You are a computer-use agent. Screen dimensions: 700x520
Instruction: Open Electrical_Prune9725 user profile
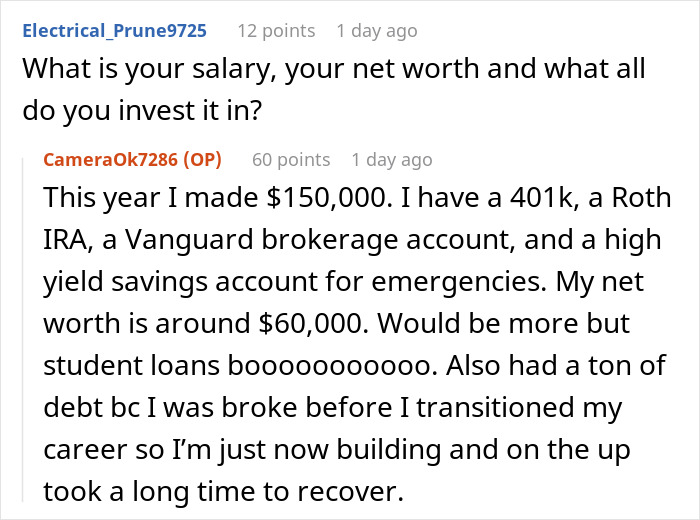tap(114, 31)
